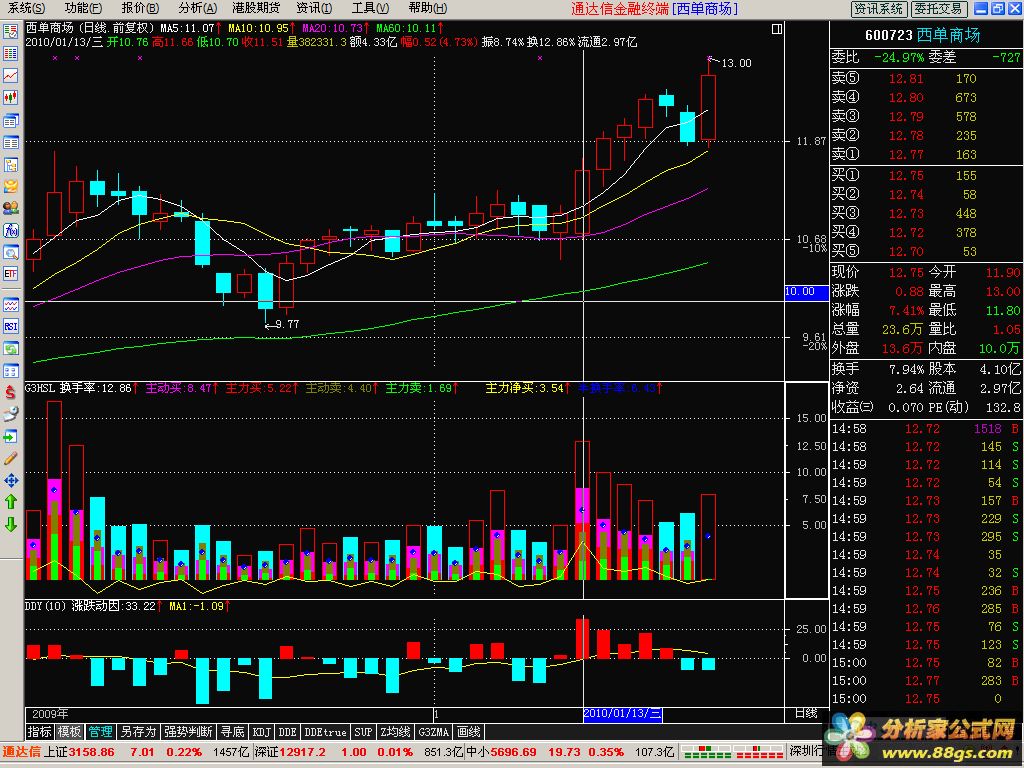
Task: Click the green up arrow icon
Action: click(10, 502)
